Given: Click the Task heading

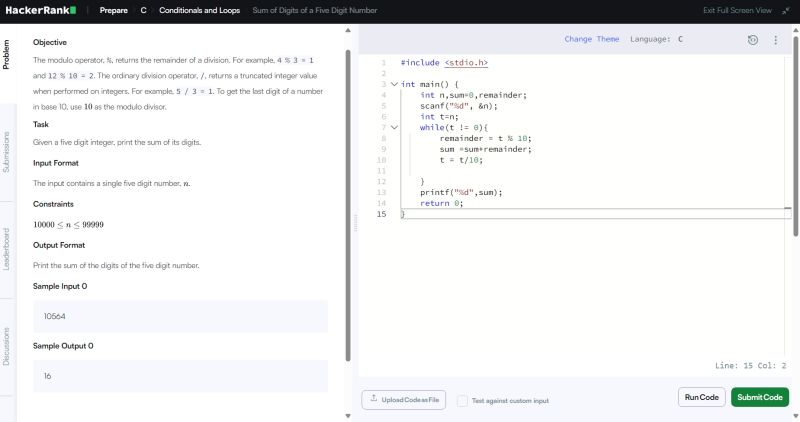Looking at the screenshot, I should [41, 125].
